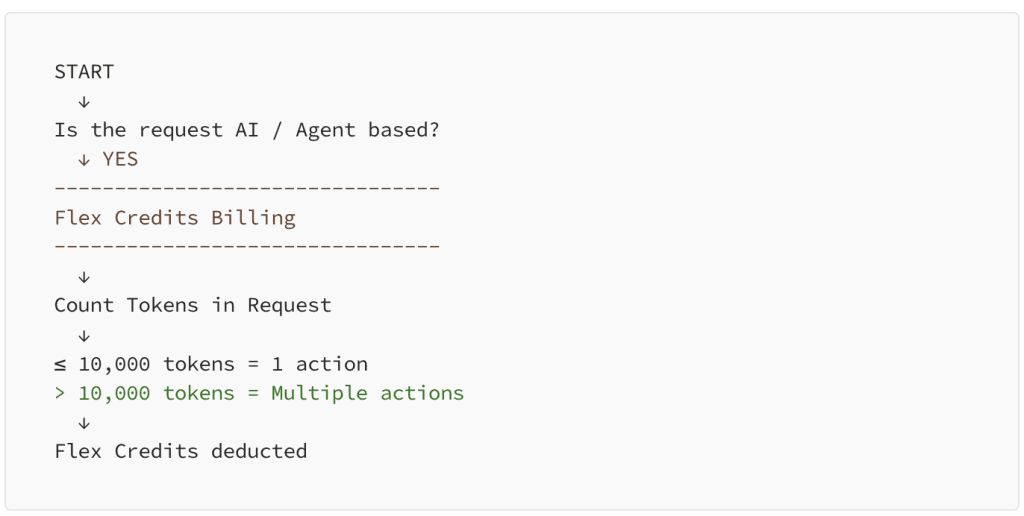Click the arrow below Count Tokens in Request

point(84,335)
